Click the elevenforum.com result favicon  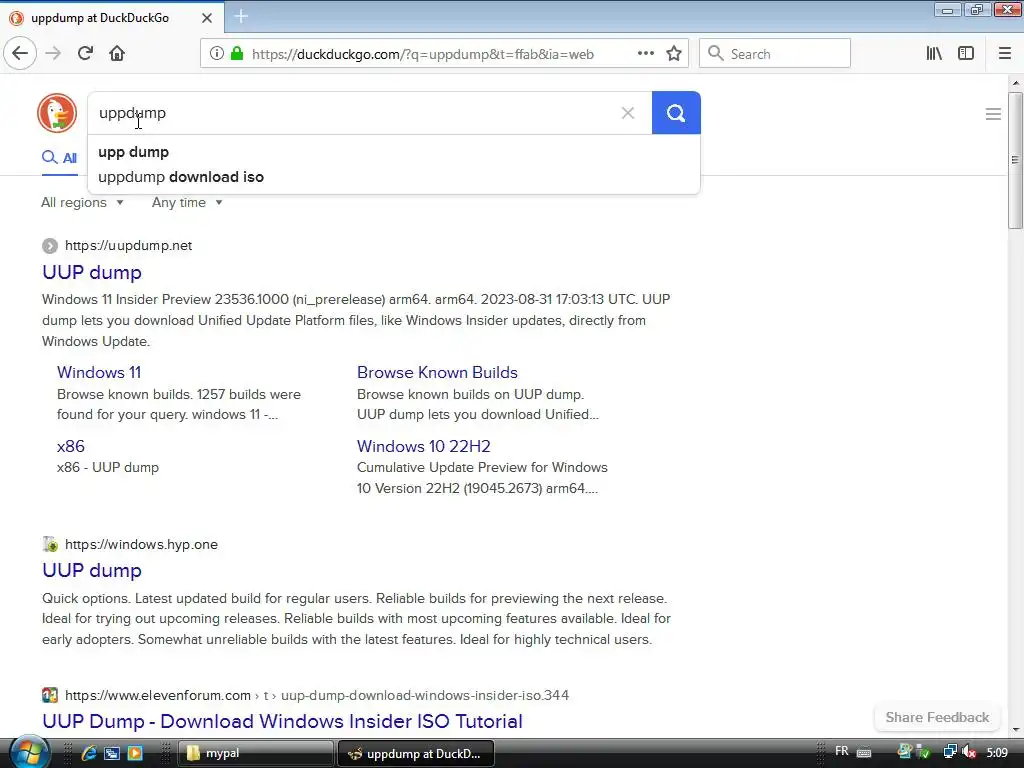point(50,695)
